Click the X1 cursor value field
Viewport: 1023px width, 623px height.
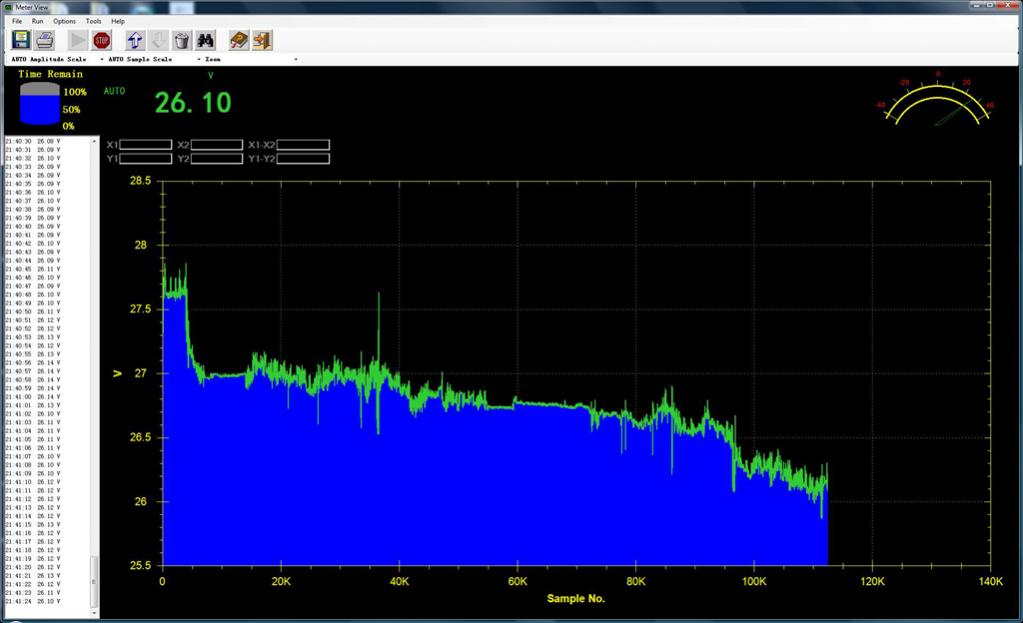[145, 145]
